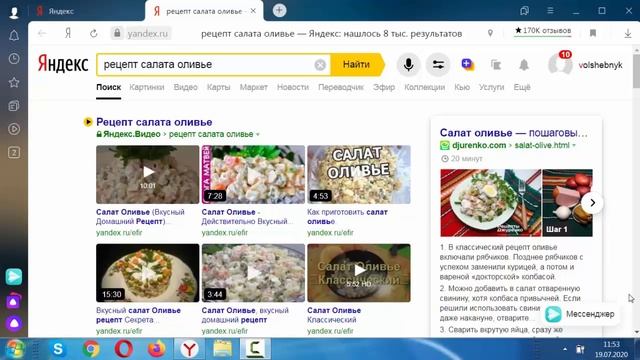Open the tab counter icon showing 2

click(x=14, y=153)
